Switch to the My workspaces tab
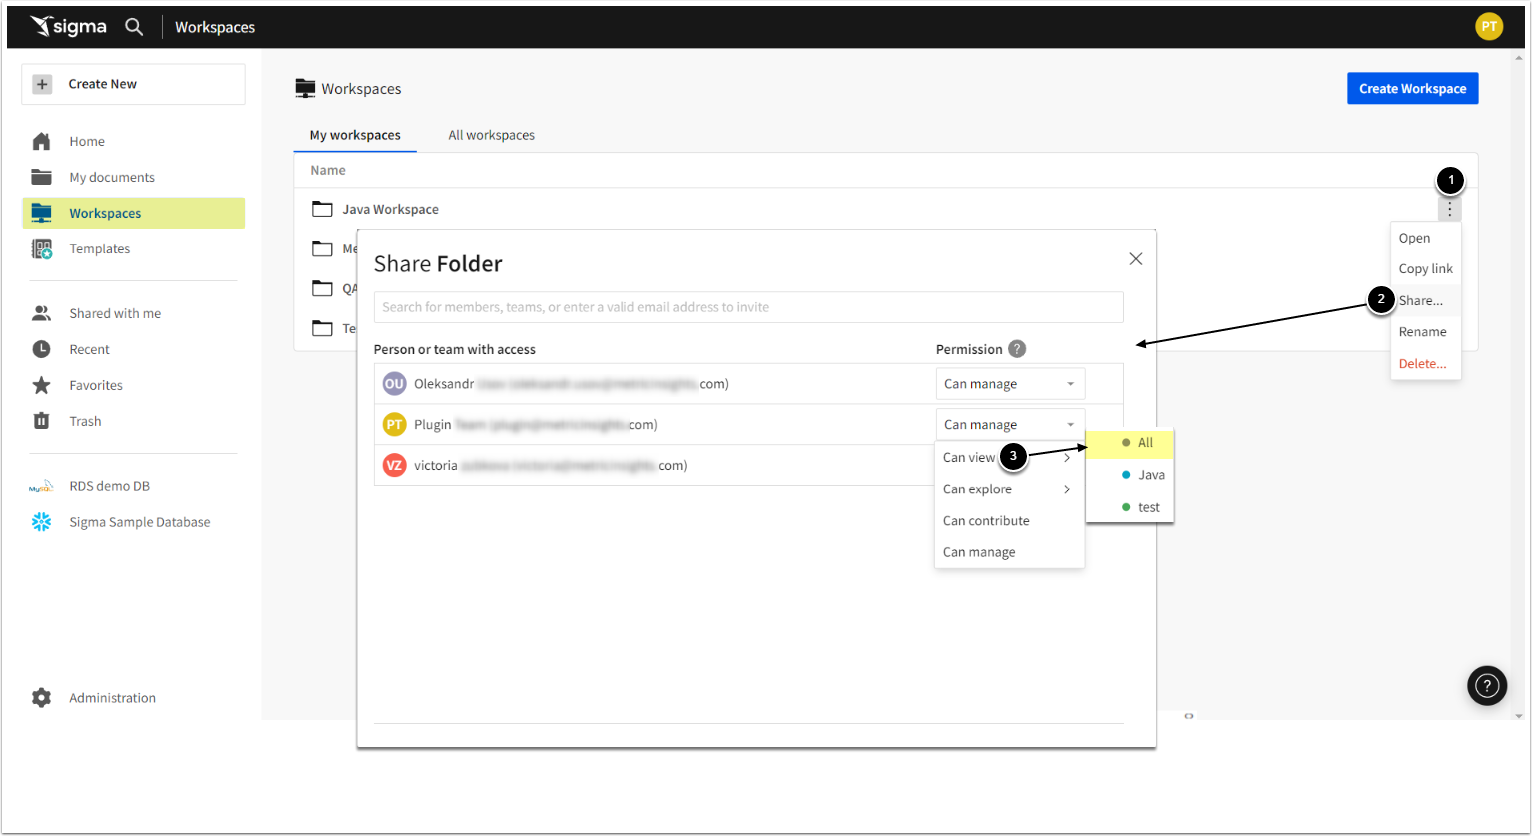The height and width of the screenshot is (836, 1532). pos(355,135)
